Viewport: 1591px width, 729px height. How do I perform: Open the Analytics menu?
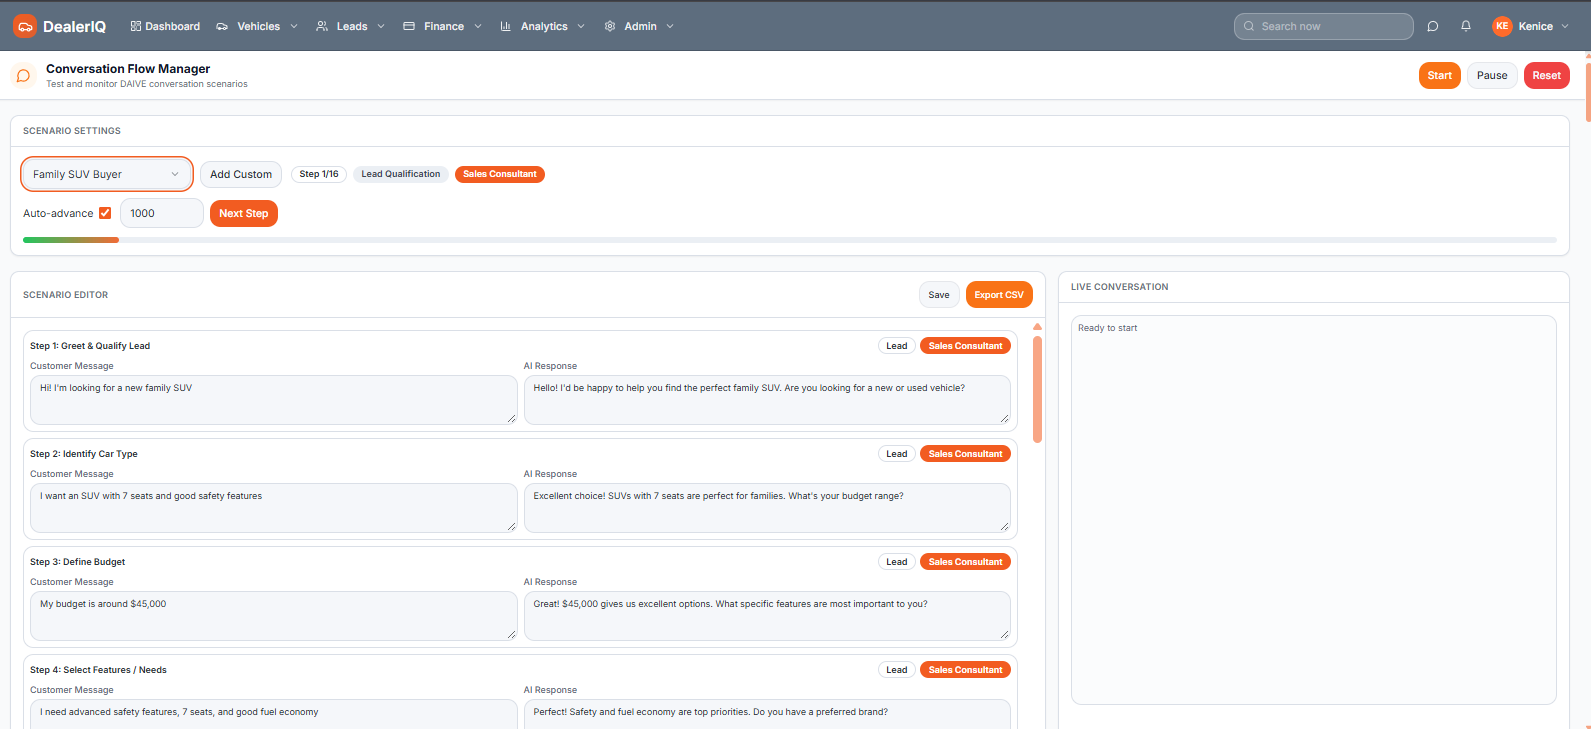[x=543, y=26]
